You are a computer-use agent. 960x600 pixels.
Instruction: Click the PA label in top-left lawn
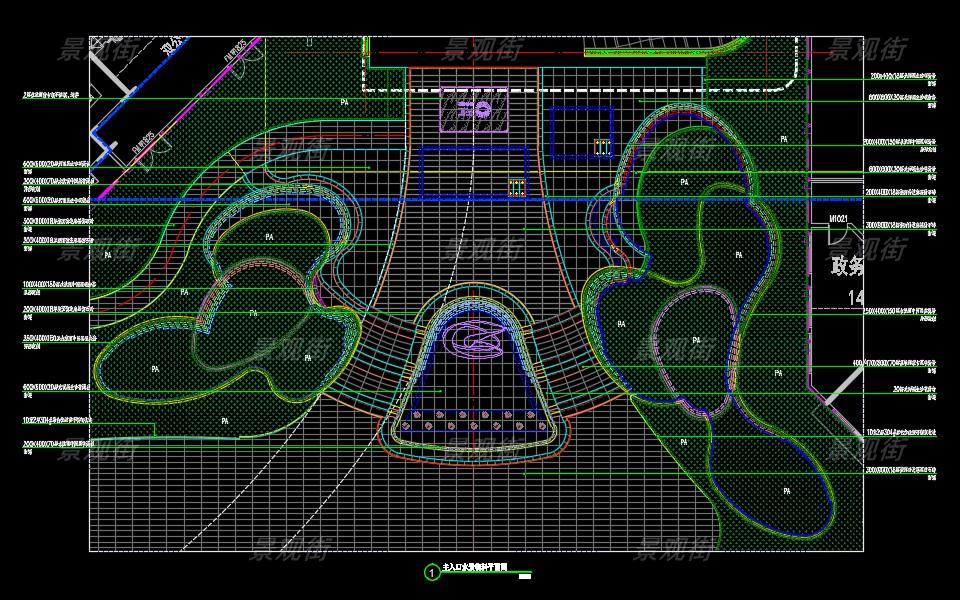point(344,102)
